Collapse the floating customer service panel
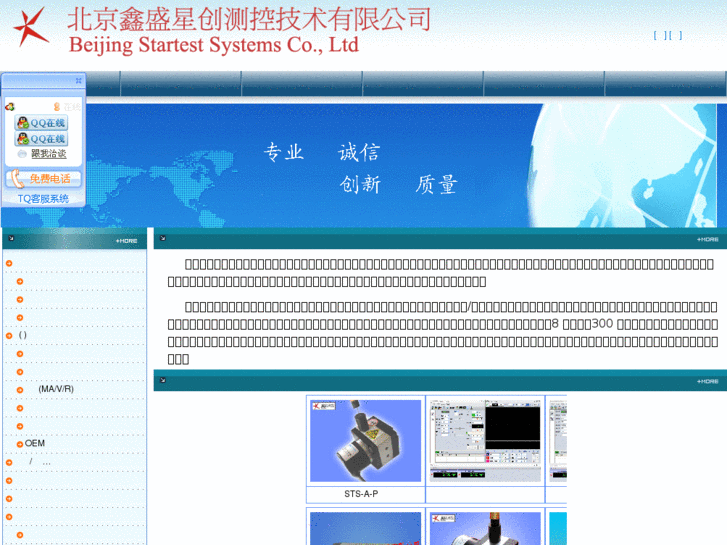 78,81
